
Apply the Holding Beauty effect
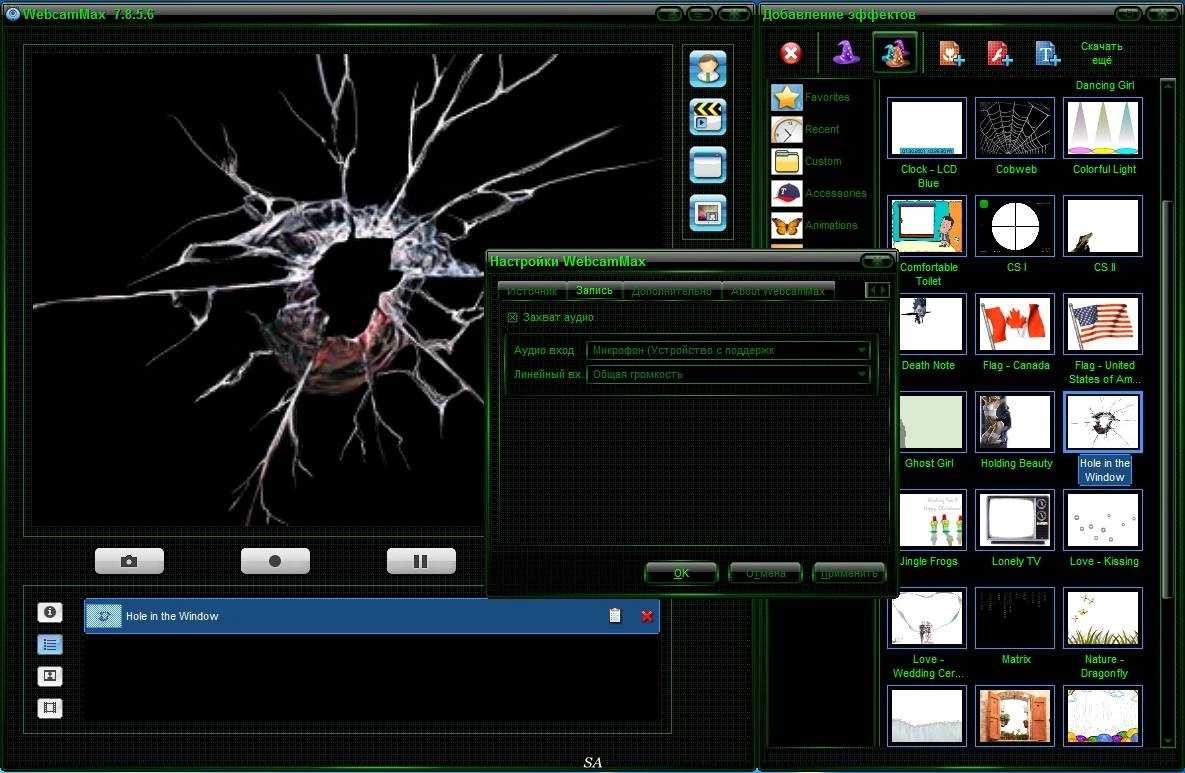(1015, 422)
